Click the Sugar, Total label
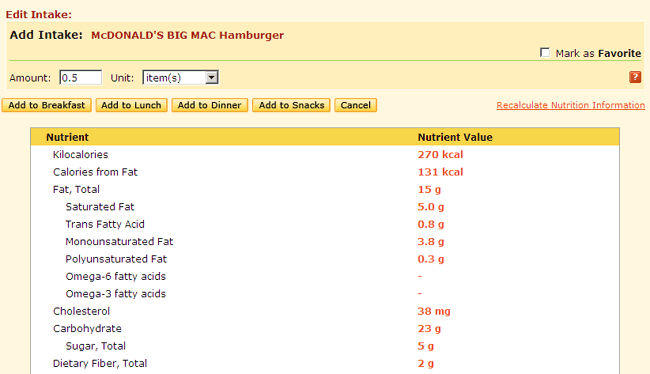 point(95,346)
